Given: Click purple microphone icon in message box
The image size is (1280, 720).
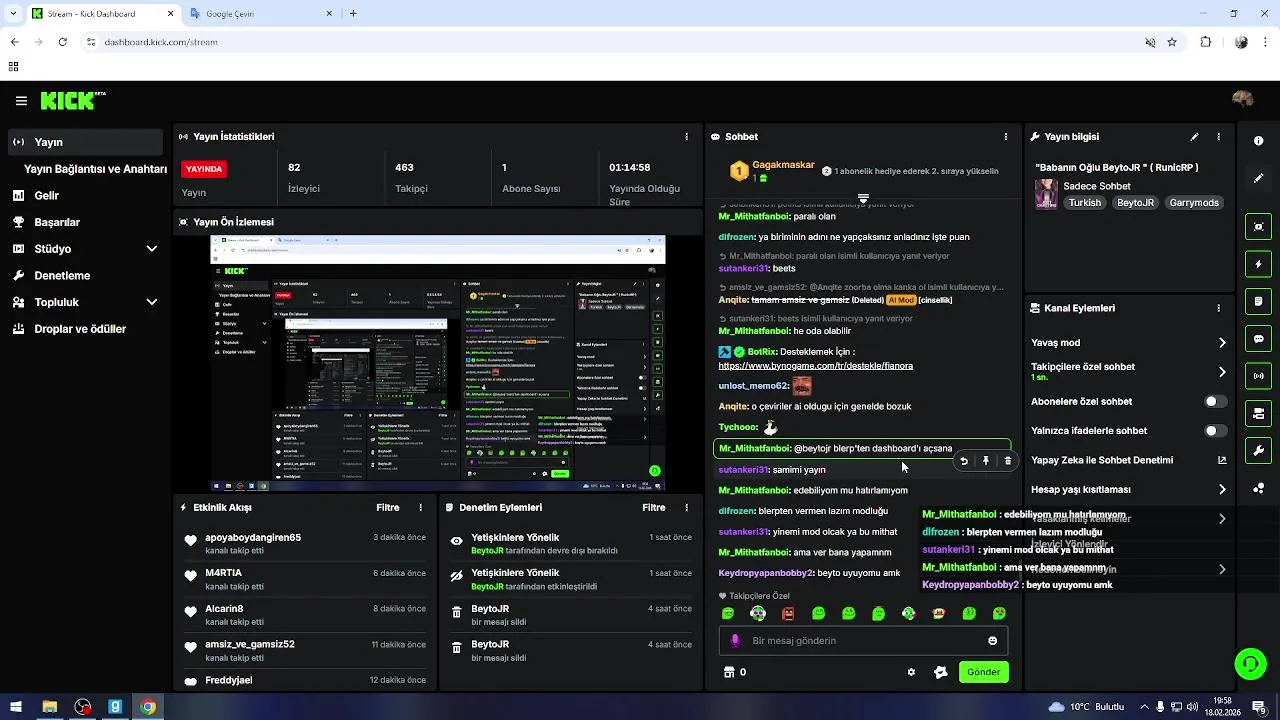Looking at the screenshot, I should click(x=735, y=641).
